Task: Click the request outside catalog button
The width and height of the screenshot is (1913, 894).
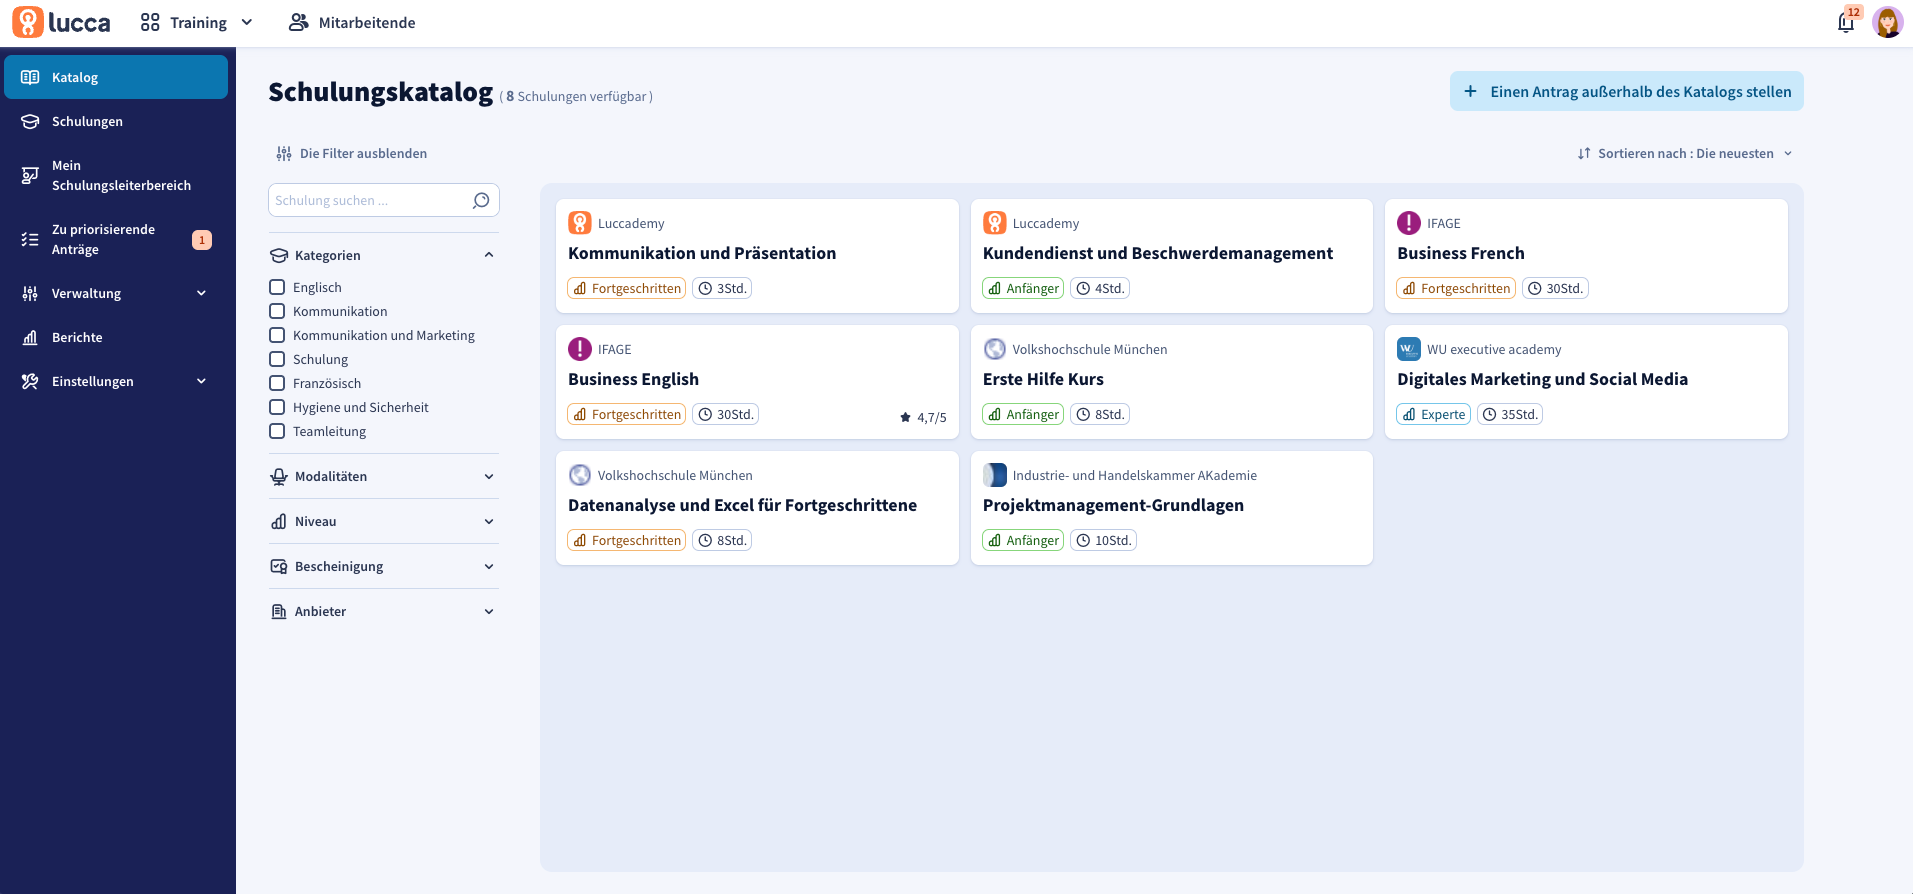Action: [1626, 92]
